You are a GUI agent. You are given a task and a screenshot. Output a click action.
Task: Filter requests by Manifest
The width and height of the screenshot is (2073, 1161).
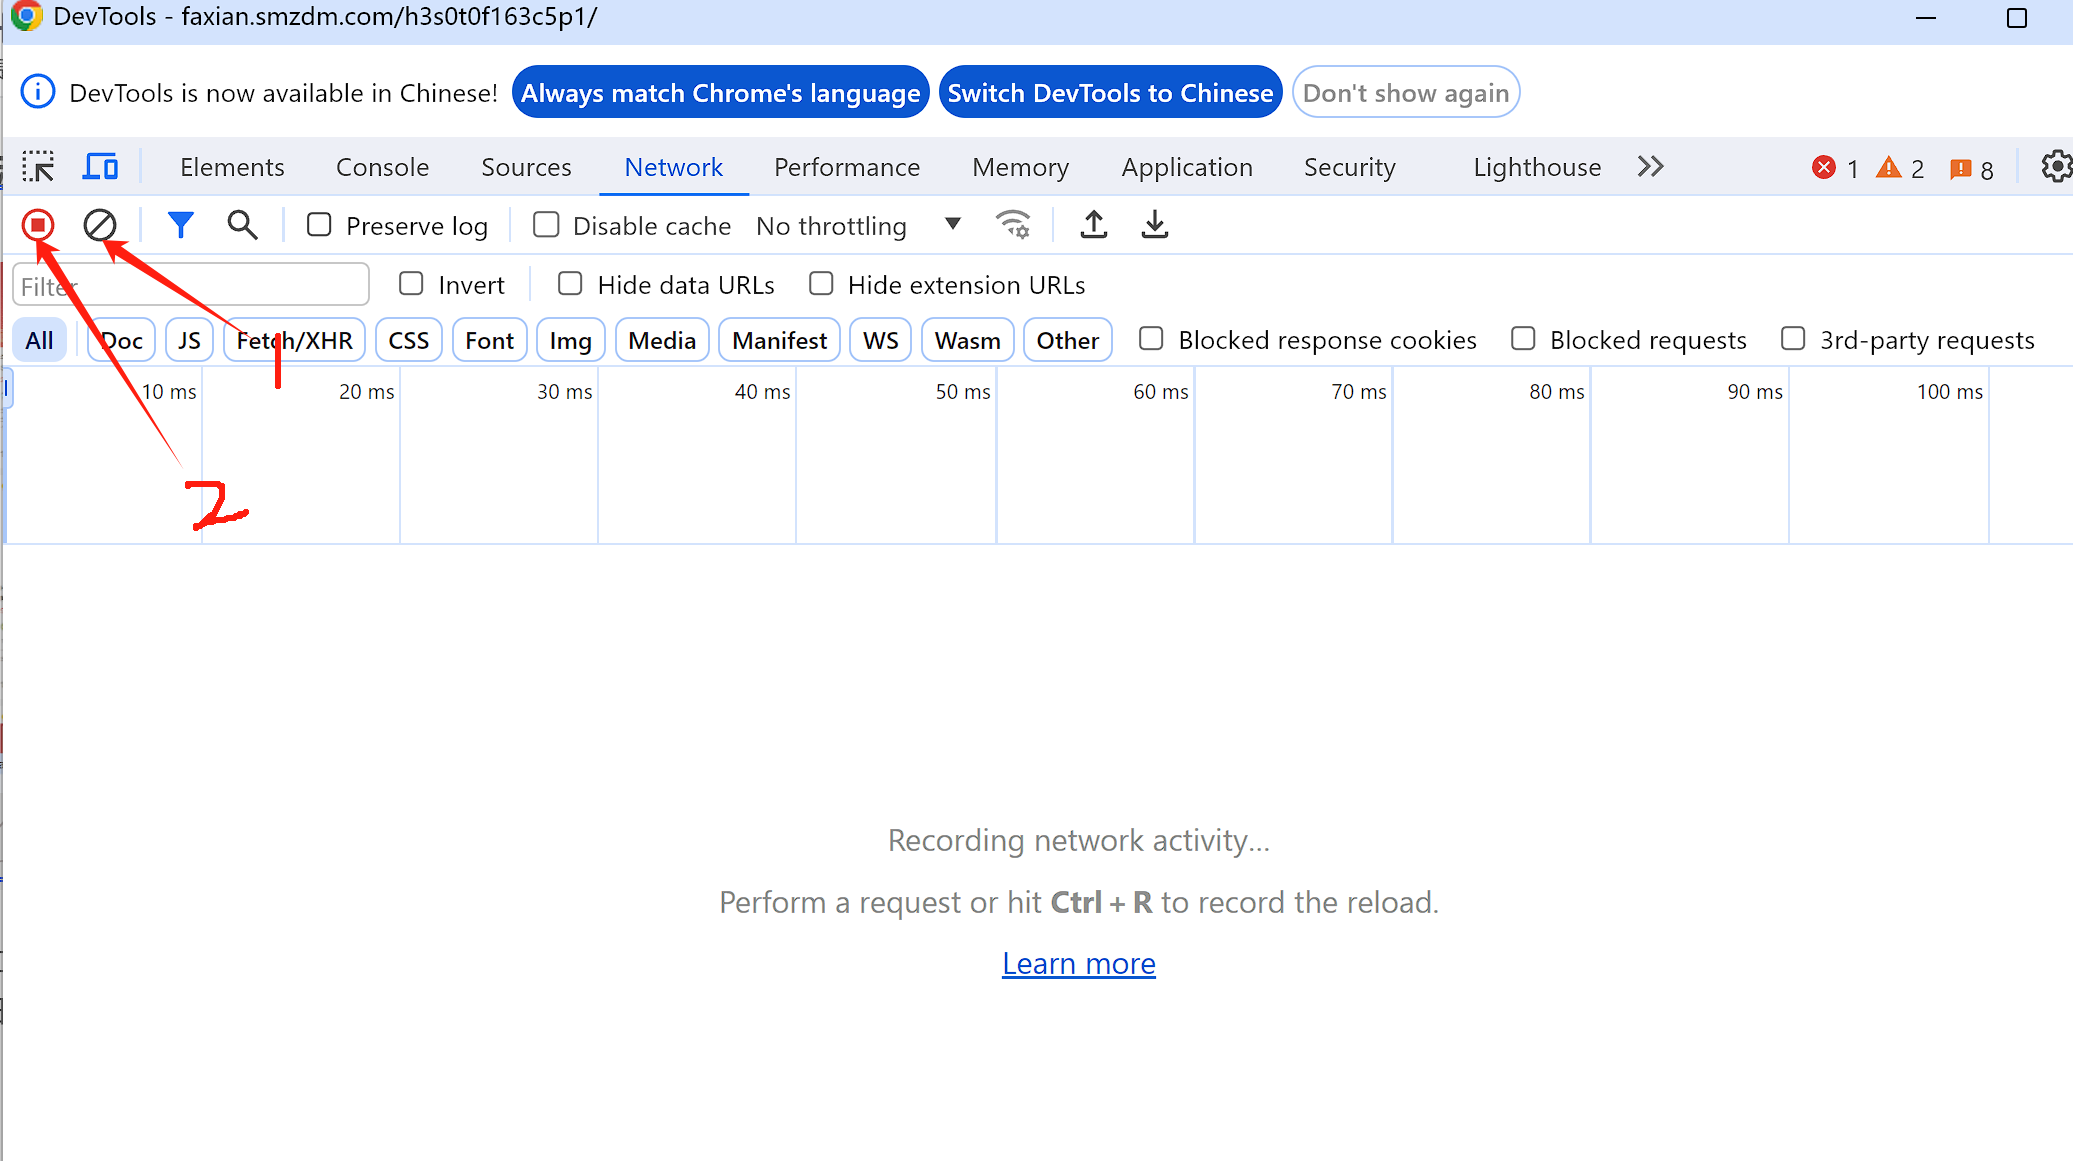(x=779, y=340)
